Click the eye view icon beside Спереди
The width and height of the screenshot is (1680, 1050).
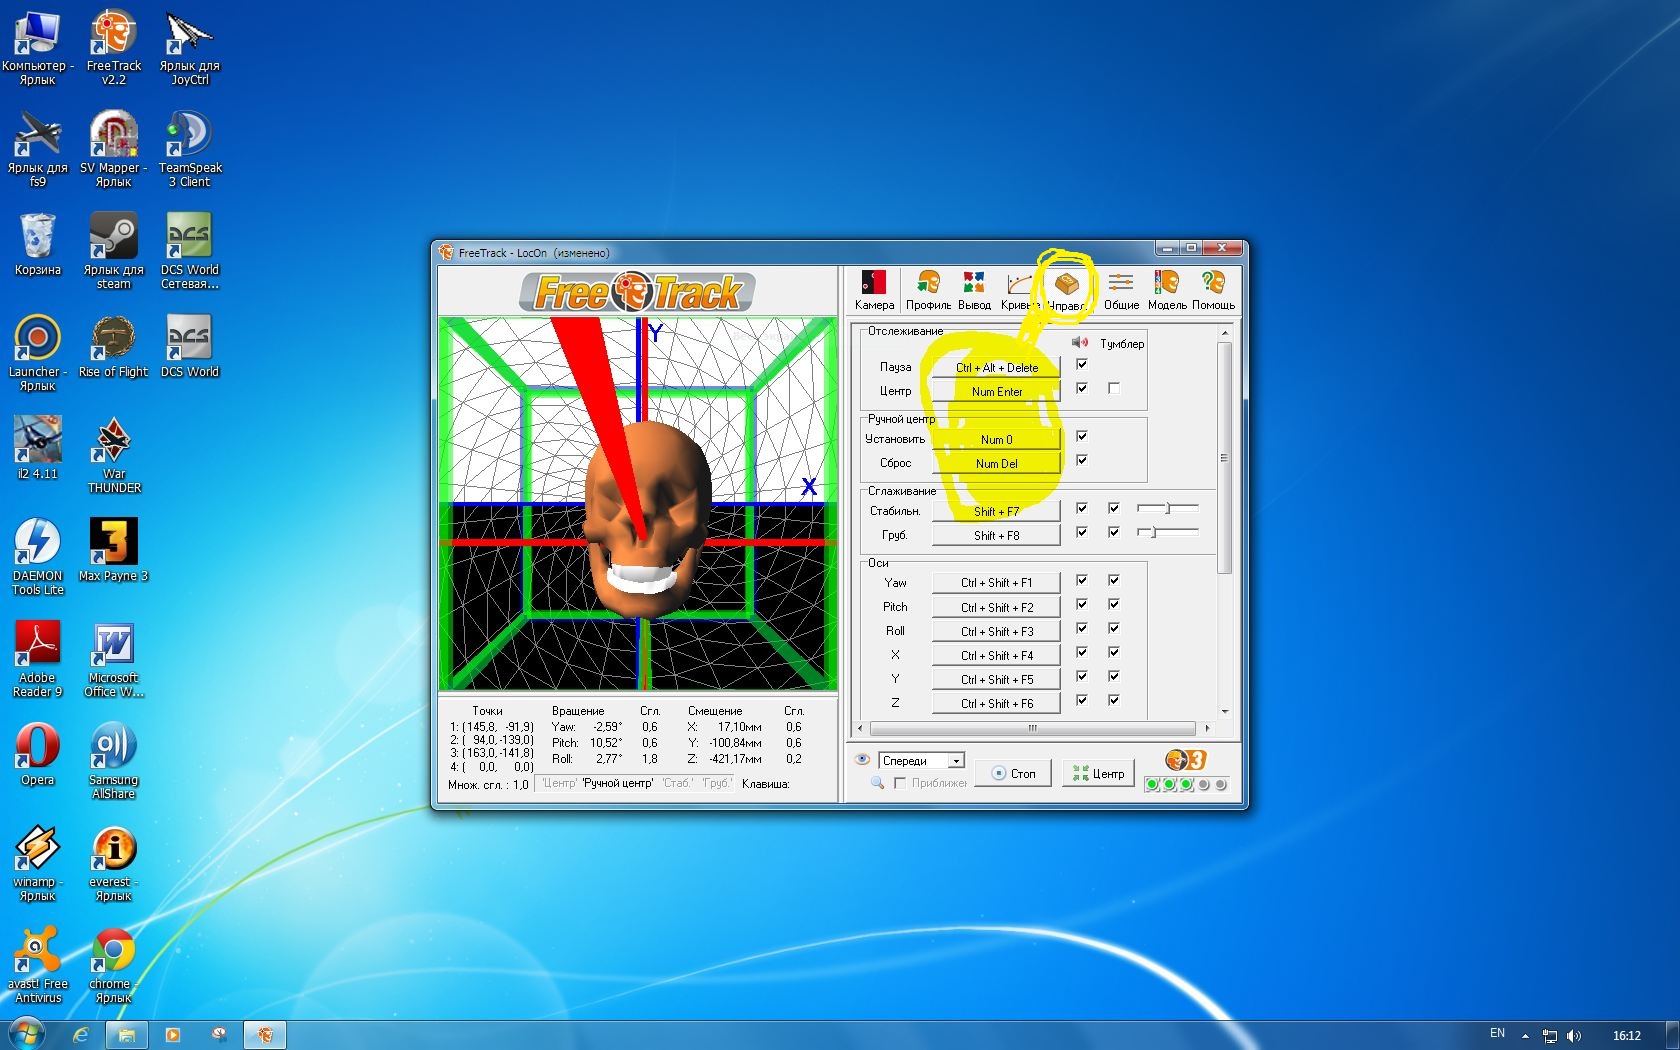[862, 760]
